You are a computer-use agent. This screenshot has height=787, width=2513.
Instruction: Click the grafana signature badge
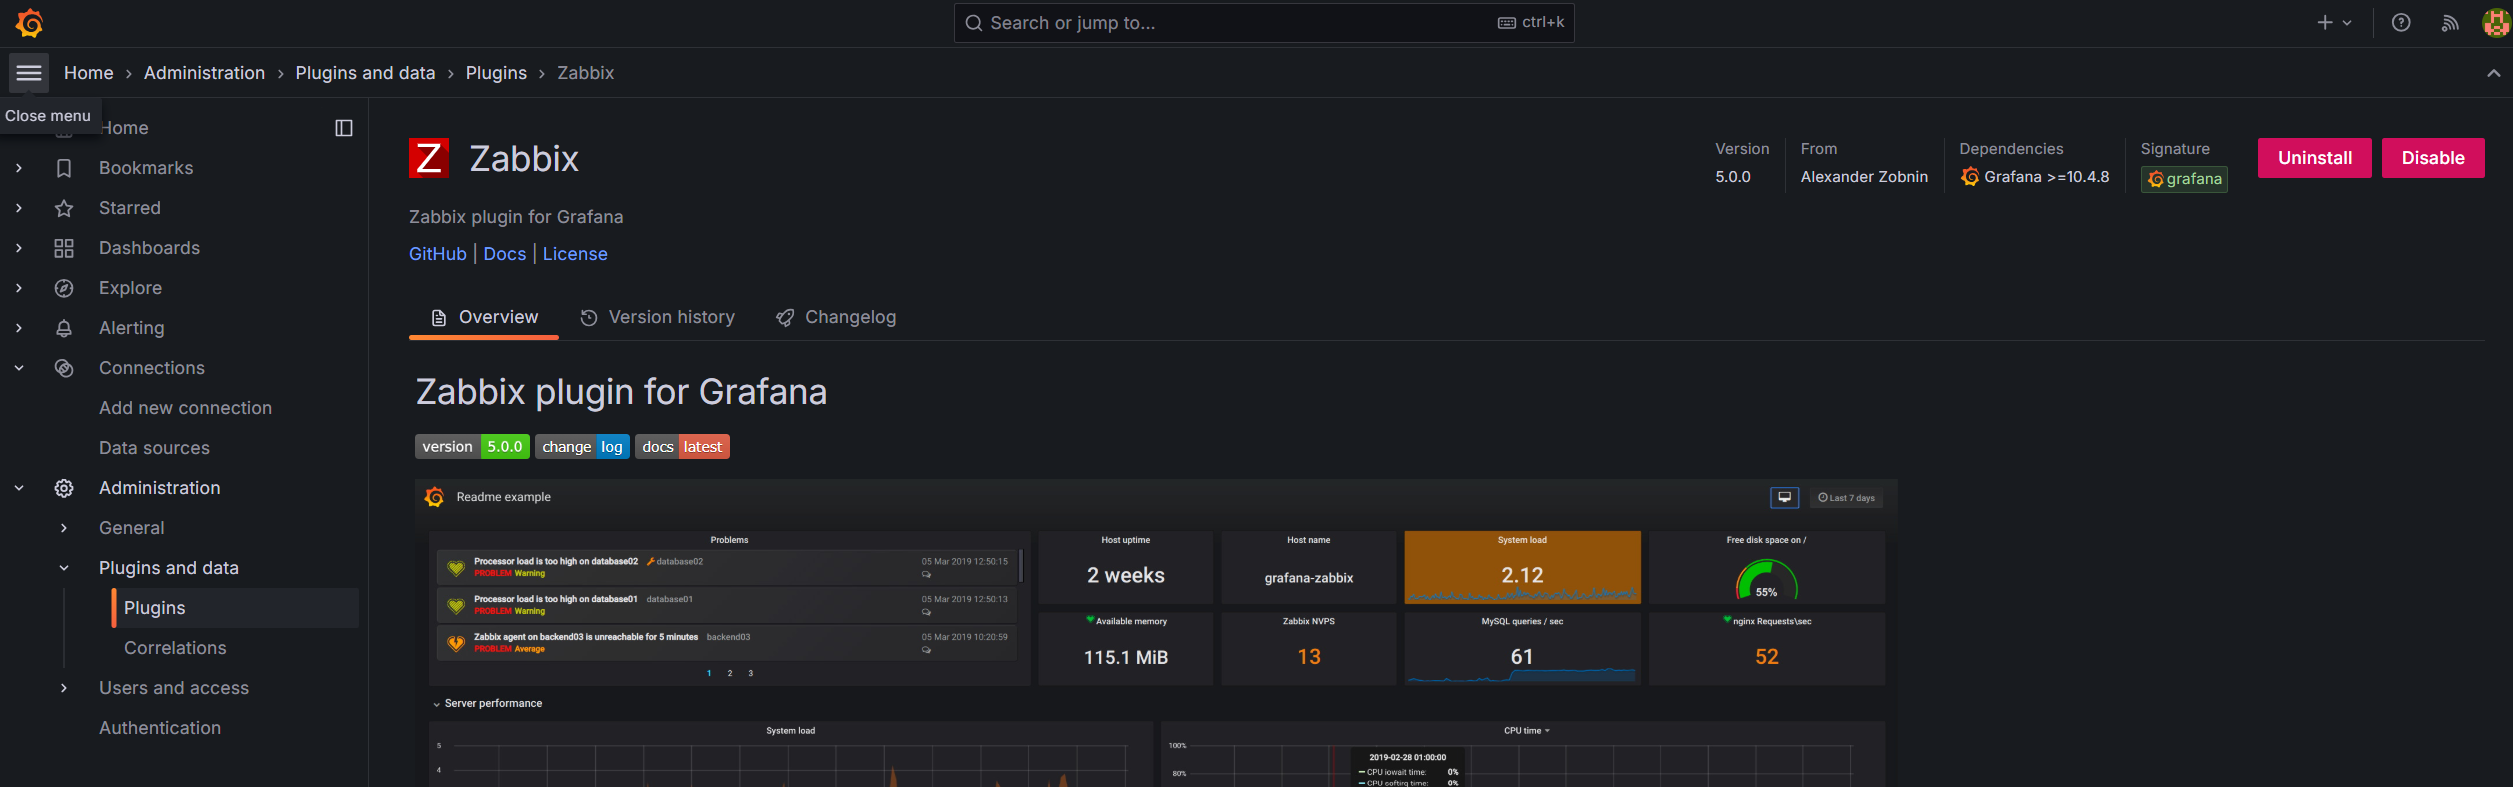2184,179
